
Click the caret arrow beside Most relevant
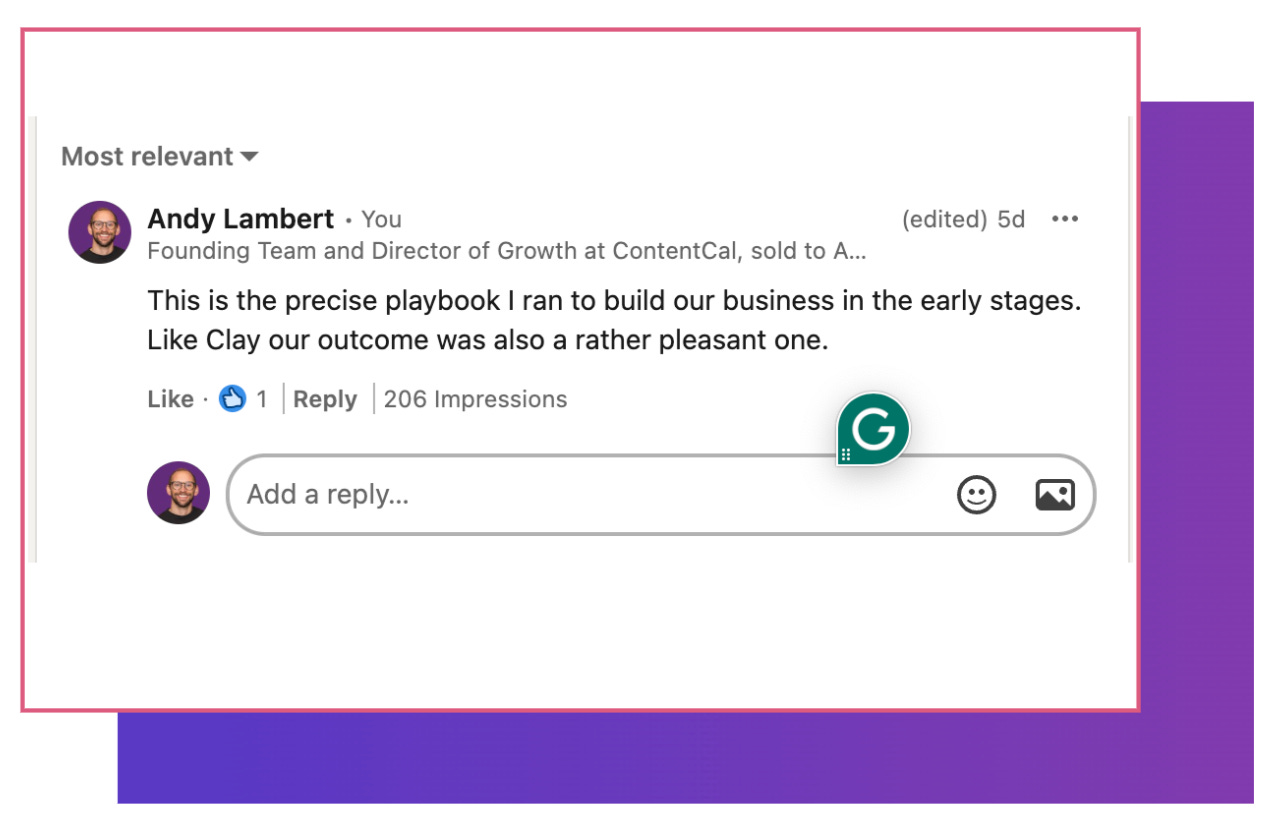pyautogui.click(x=249, y=157)
